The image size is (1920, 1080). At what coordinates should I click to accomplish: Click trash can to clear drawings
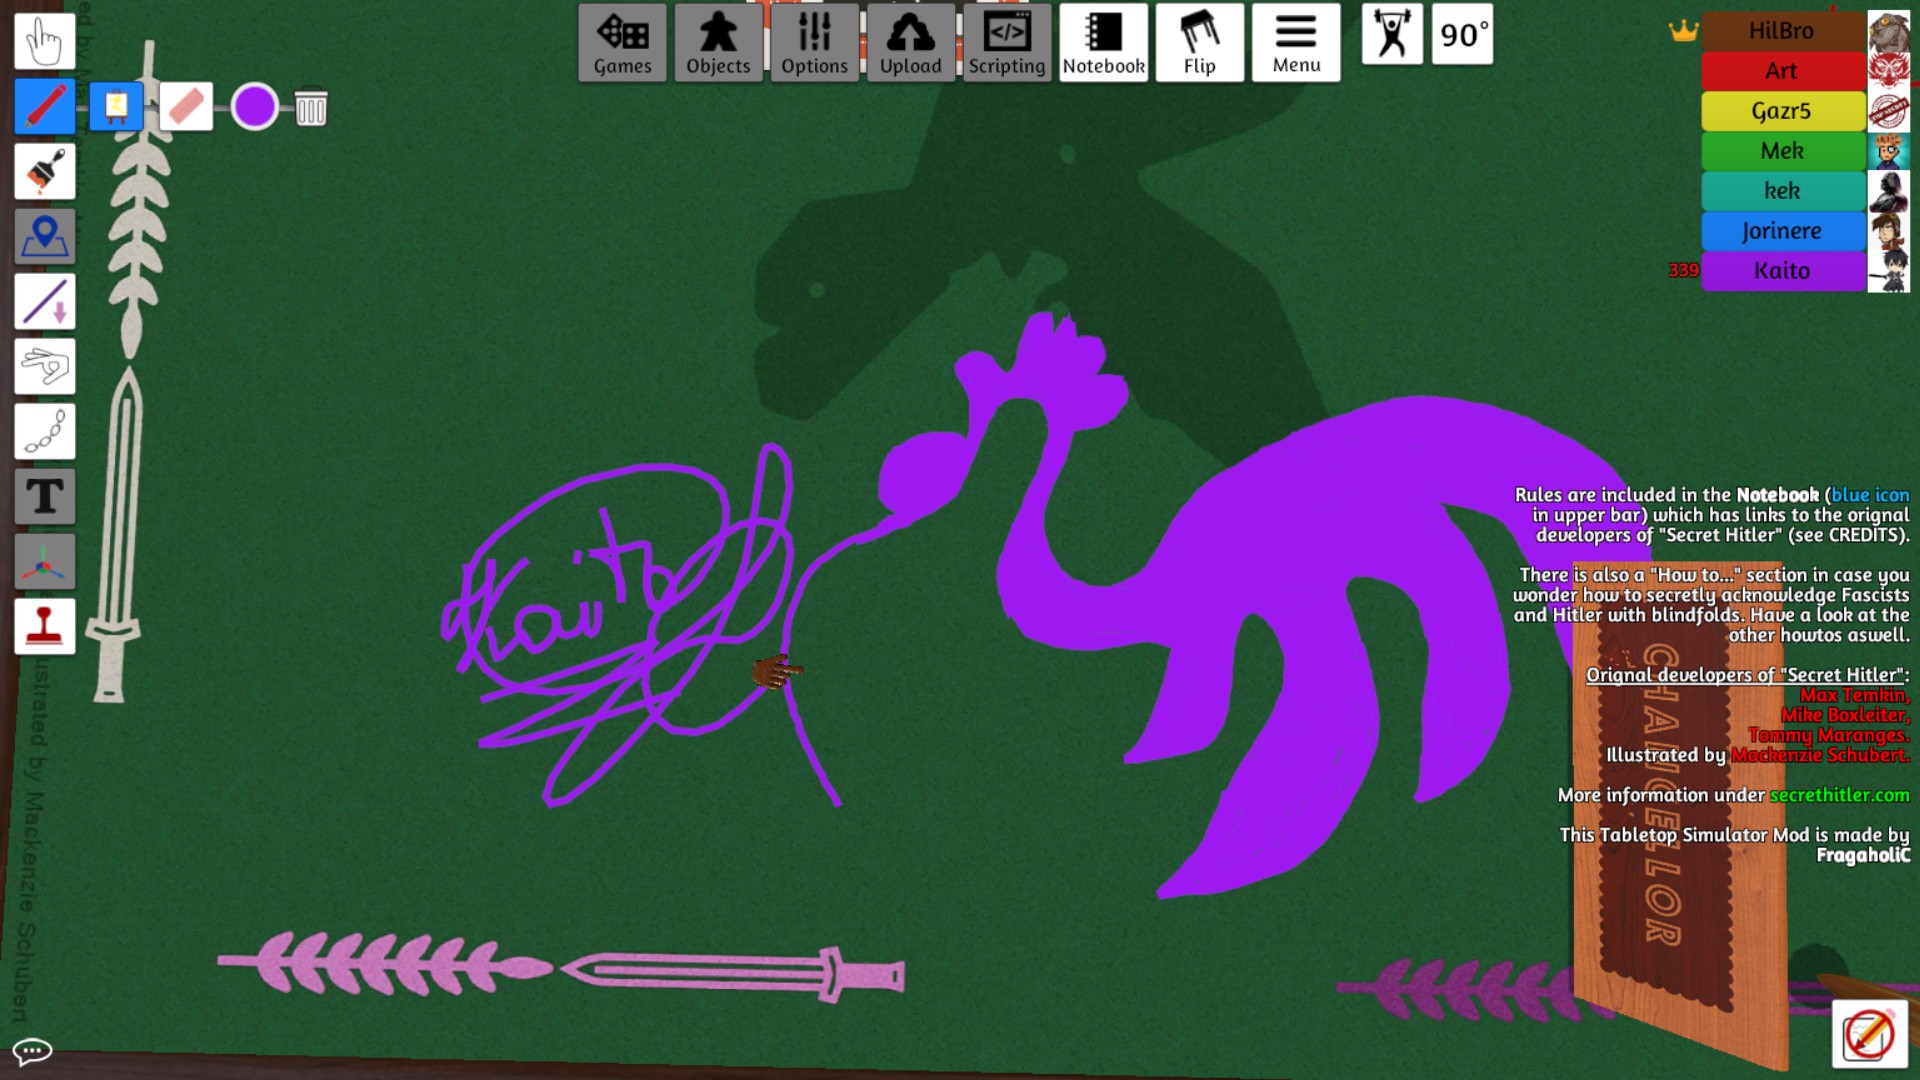point(311,108)
